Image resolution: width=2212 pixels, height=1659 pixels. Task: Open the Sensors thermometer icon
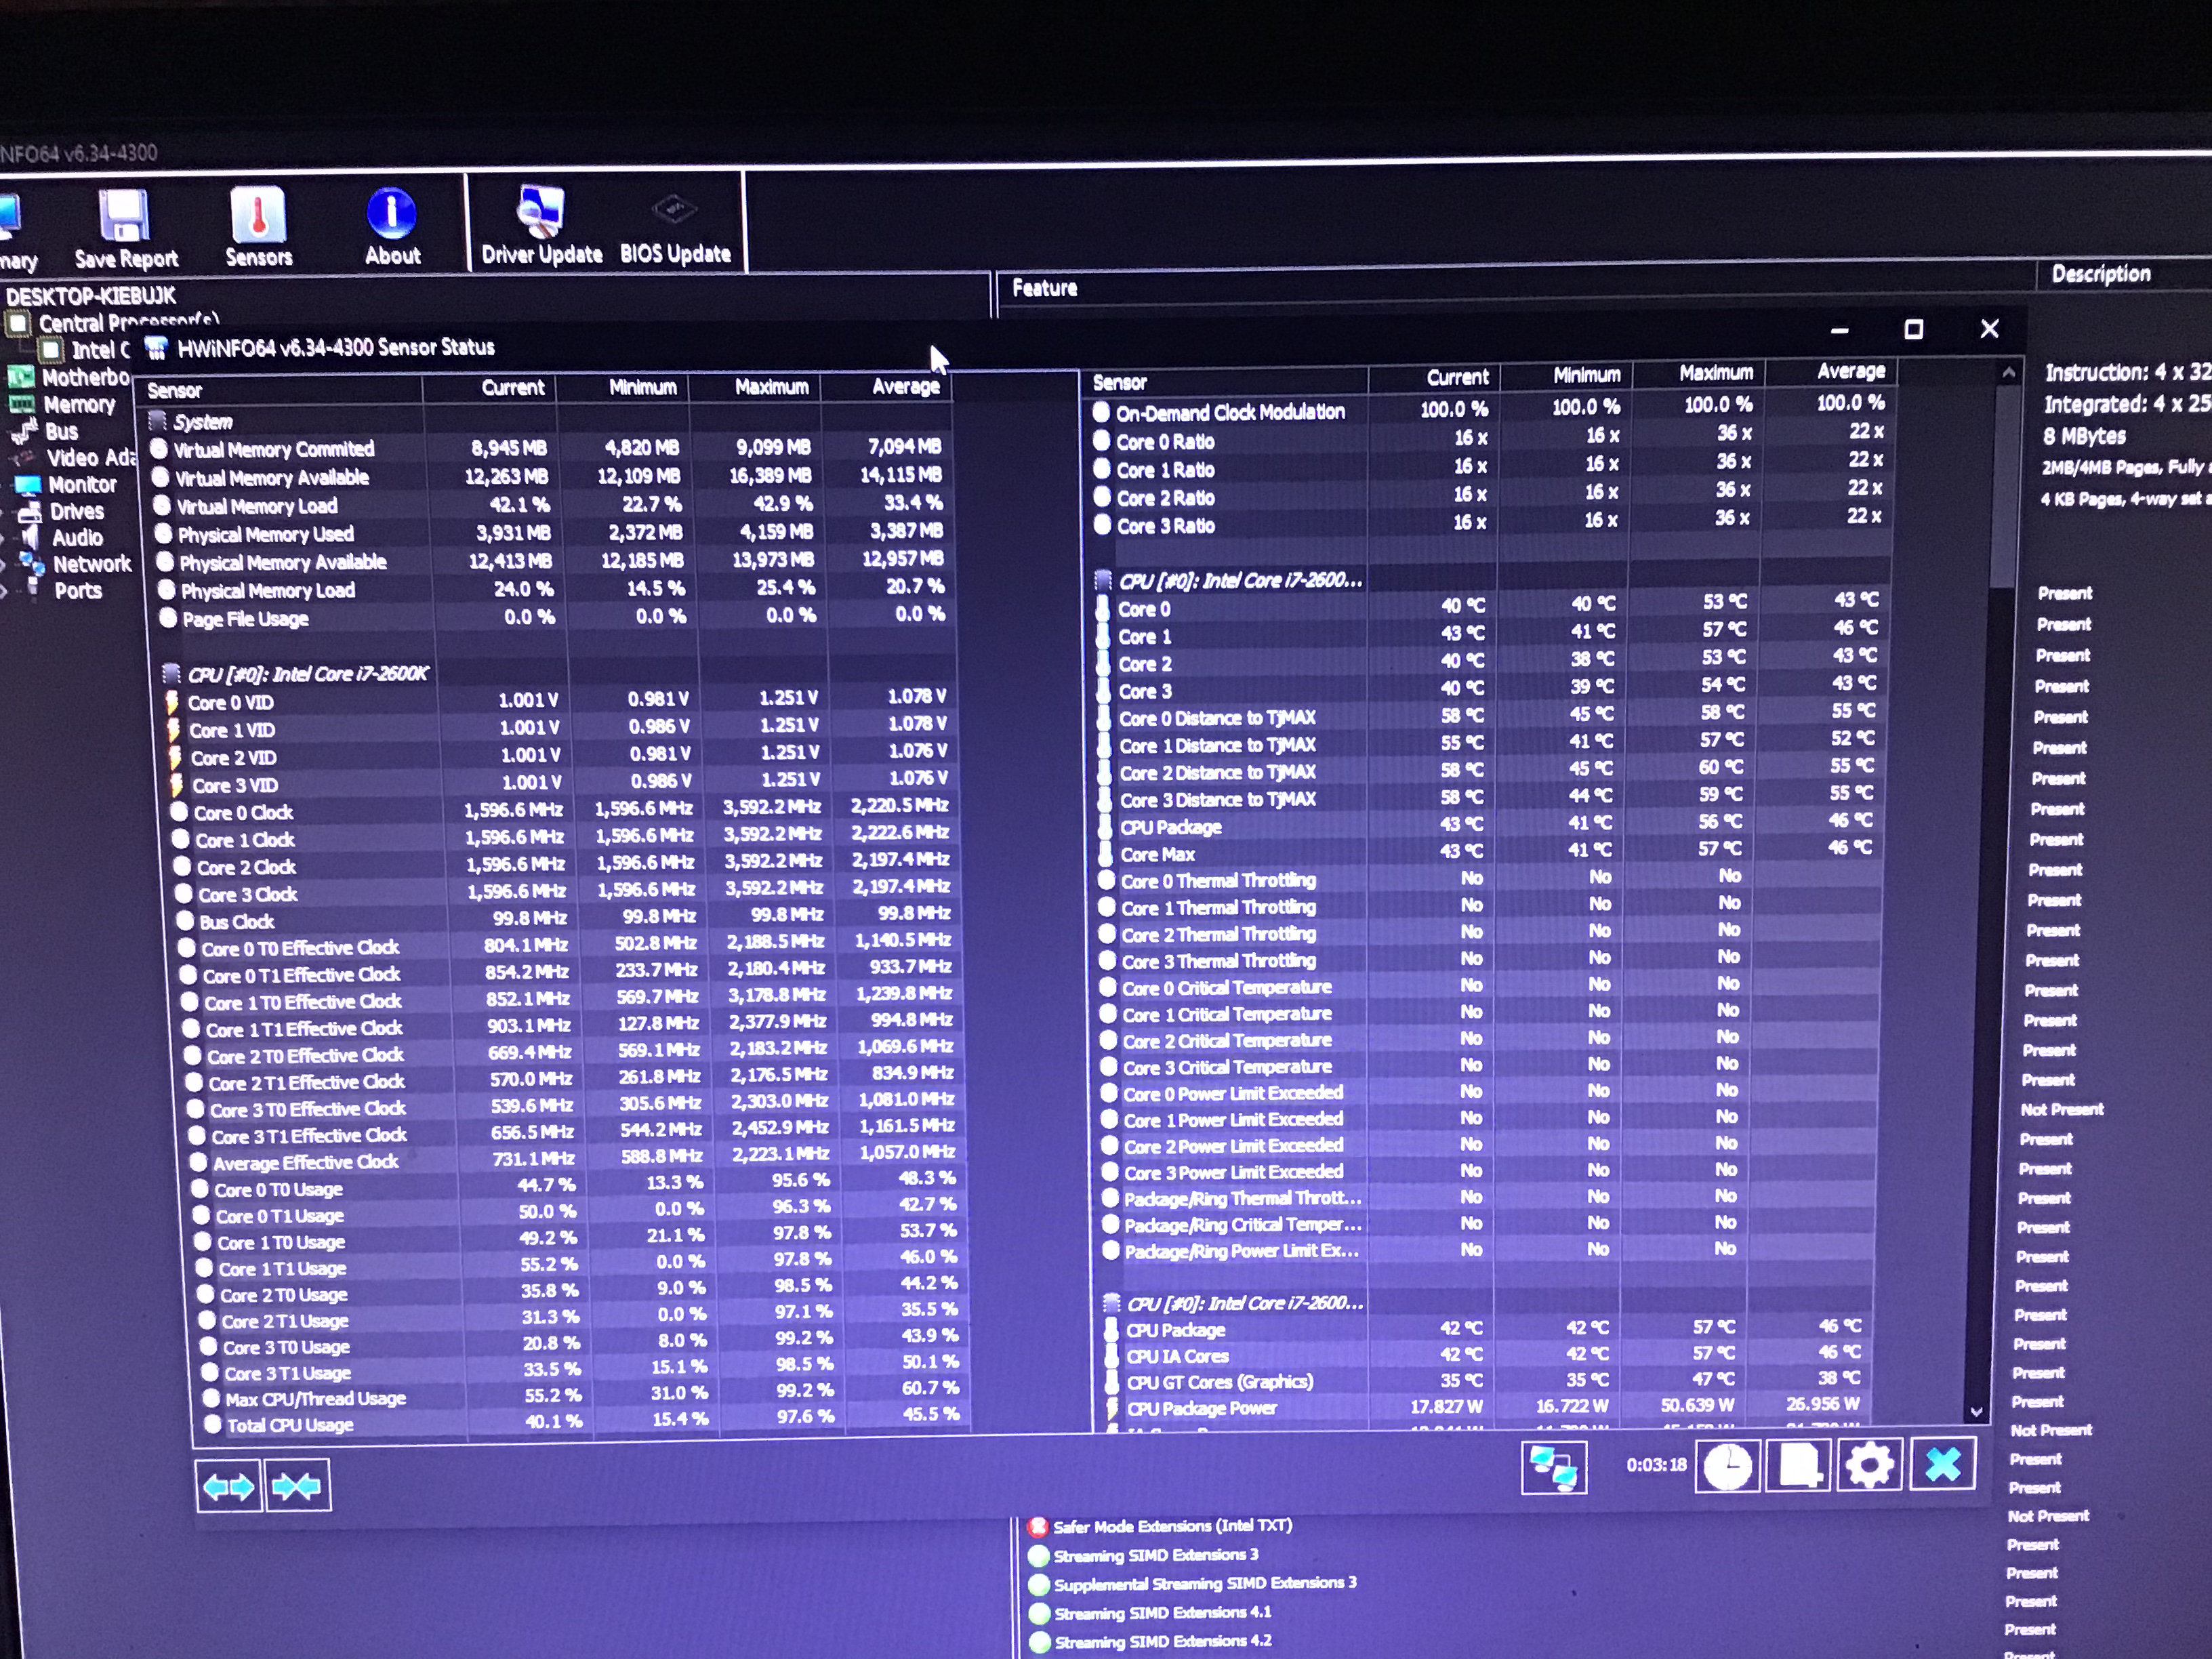click(258, 215)
